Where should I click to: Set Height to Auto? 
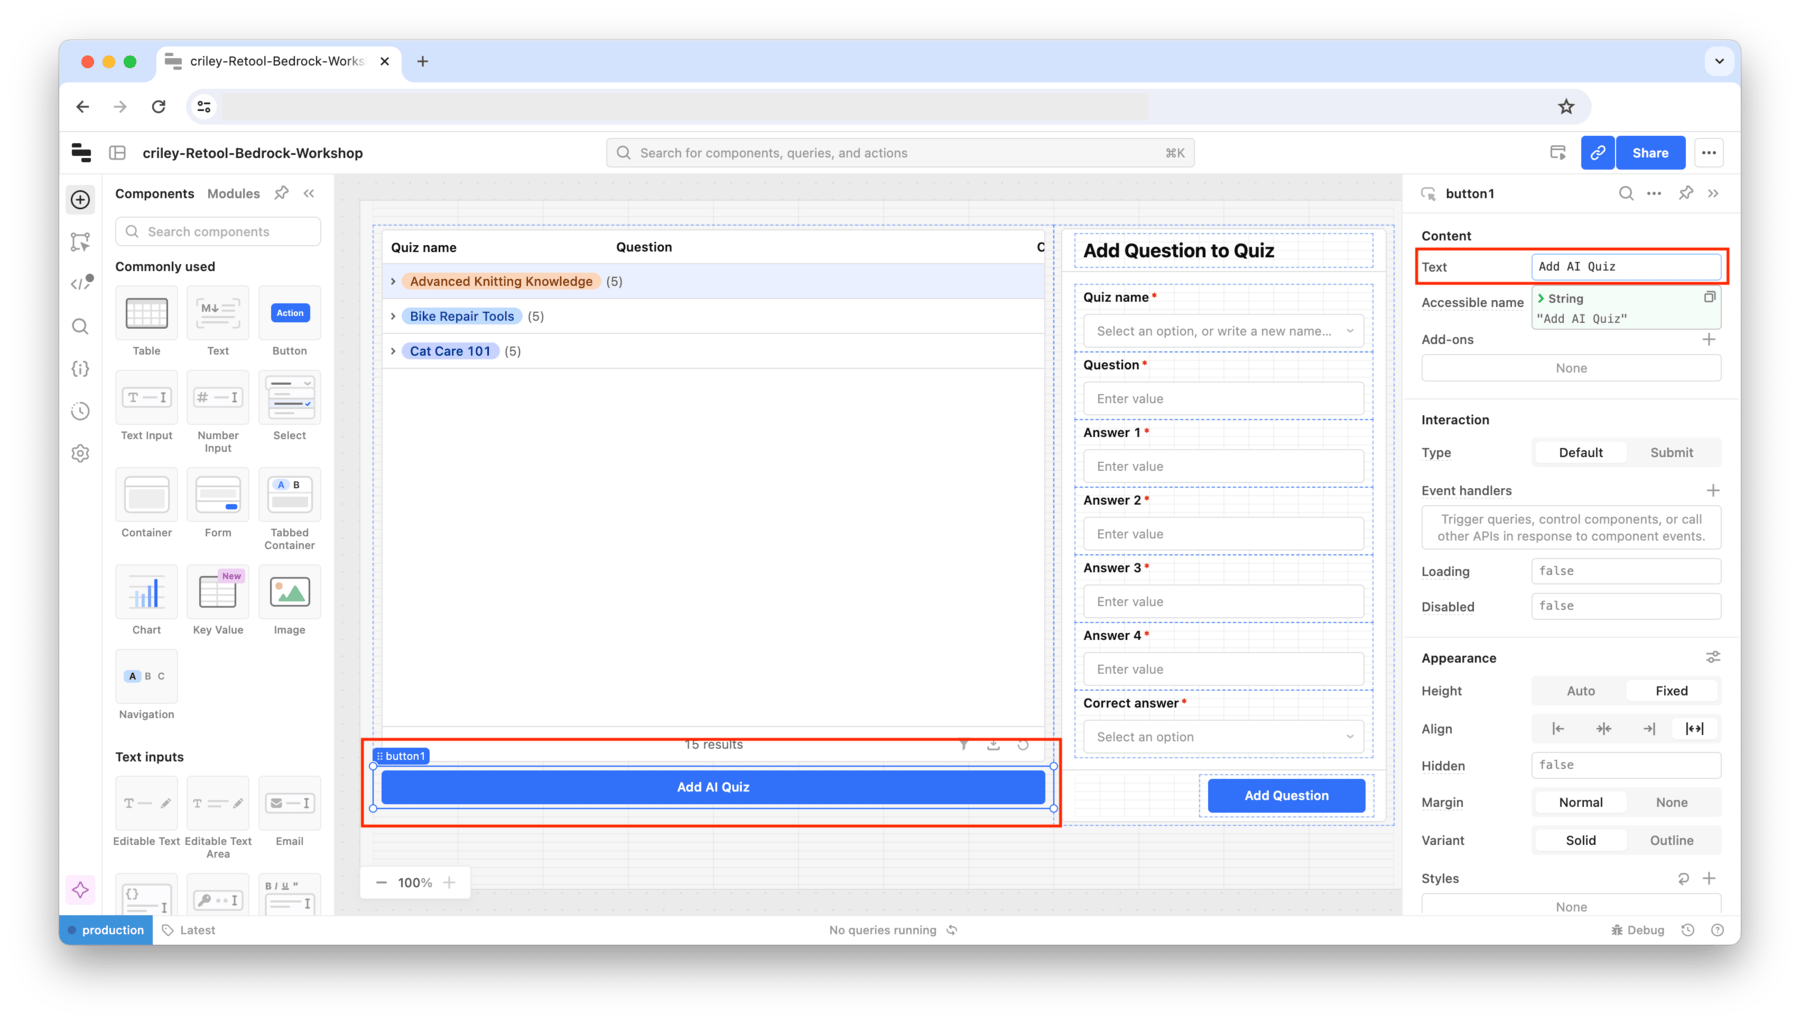tap(1580, 691)
